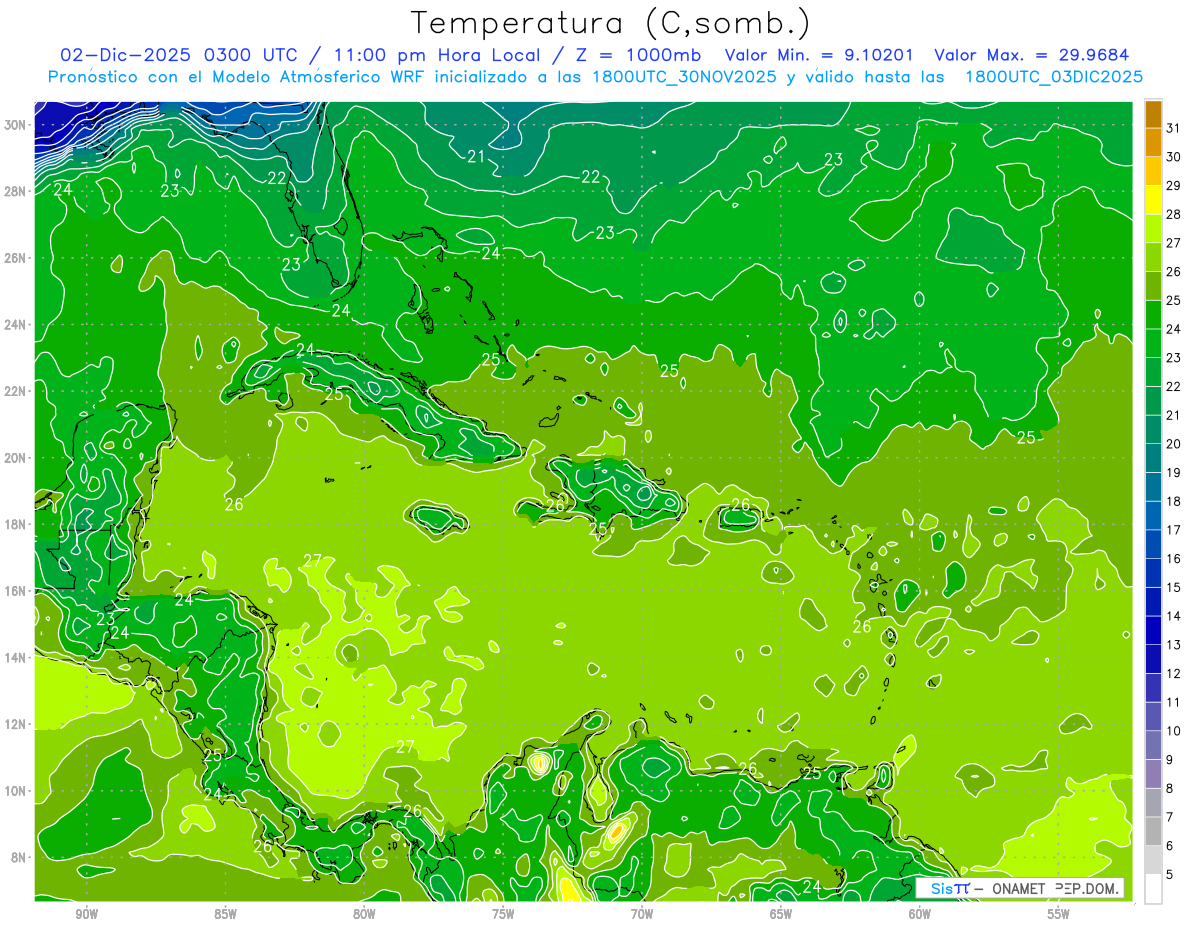Viewport: 1200px width, 927px height.
Task: Click the "1800UTC_30NOV2025" initialization time
Action: (683, 77)
